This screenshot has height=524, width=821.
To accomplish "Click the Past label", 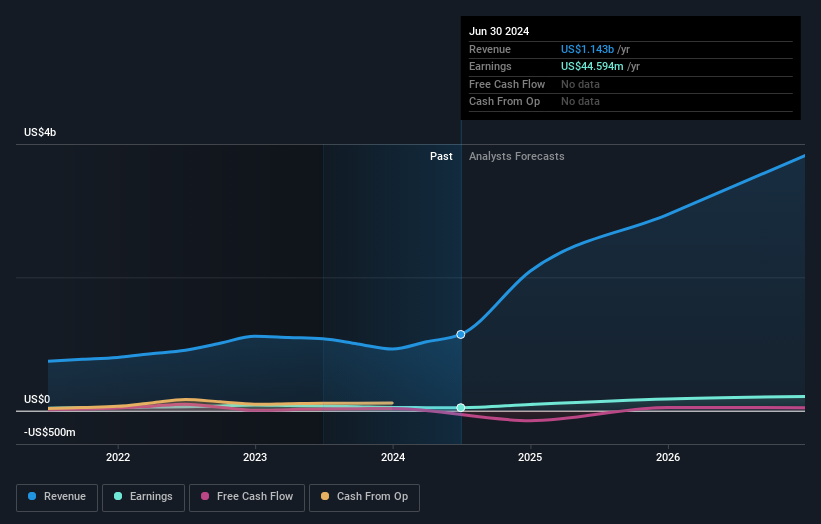I will tap(441, 157).
